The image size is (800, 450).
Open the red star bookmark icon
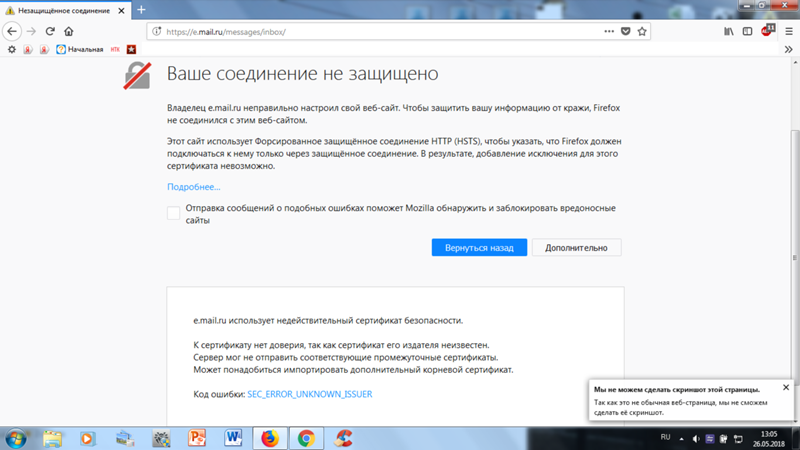[x=132, y=49]
